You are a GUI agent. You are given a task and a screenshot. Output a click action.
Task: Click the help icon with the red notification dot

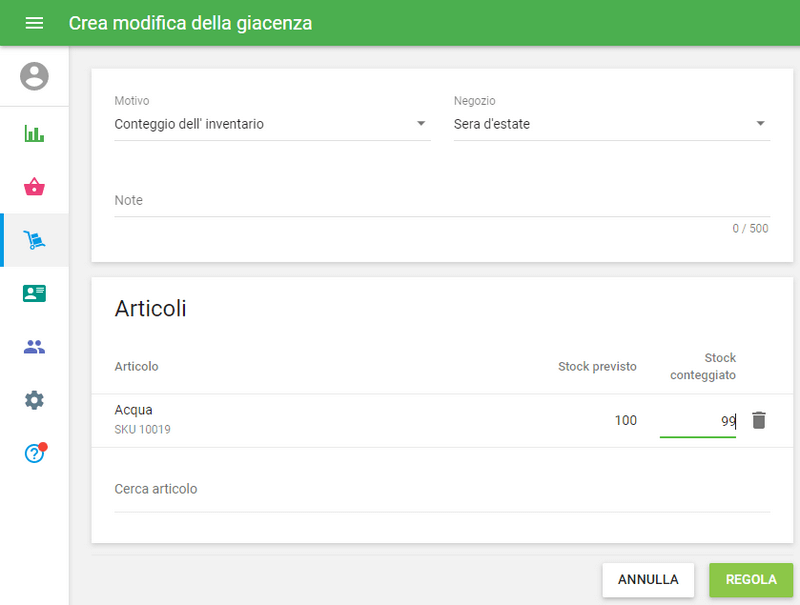[x=34, y=453]
